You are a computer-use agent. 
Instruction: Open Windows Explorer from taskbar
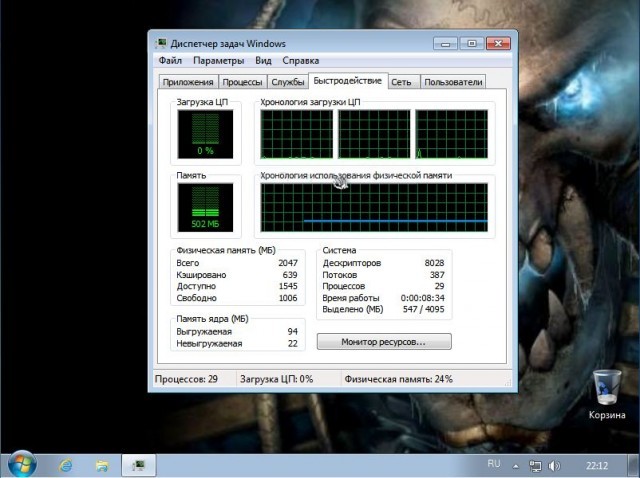102,465
